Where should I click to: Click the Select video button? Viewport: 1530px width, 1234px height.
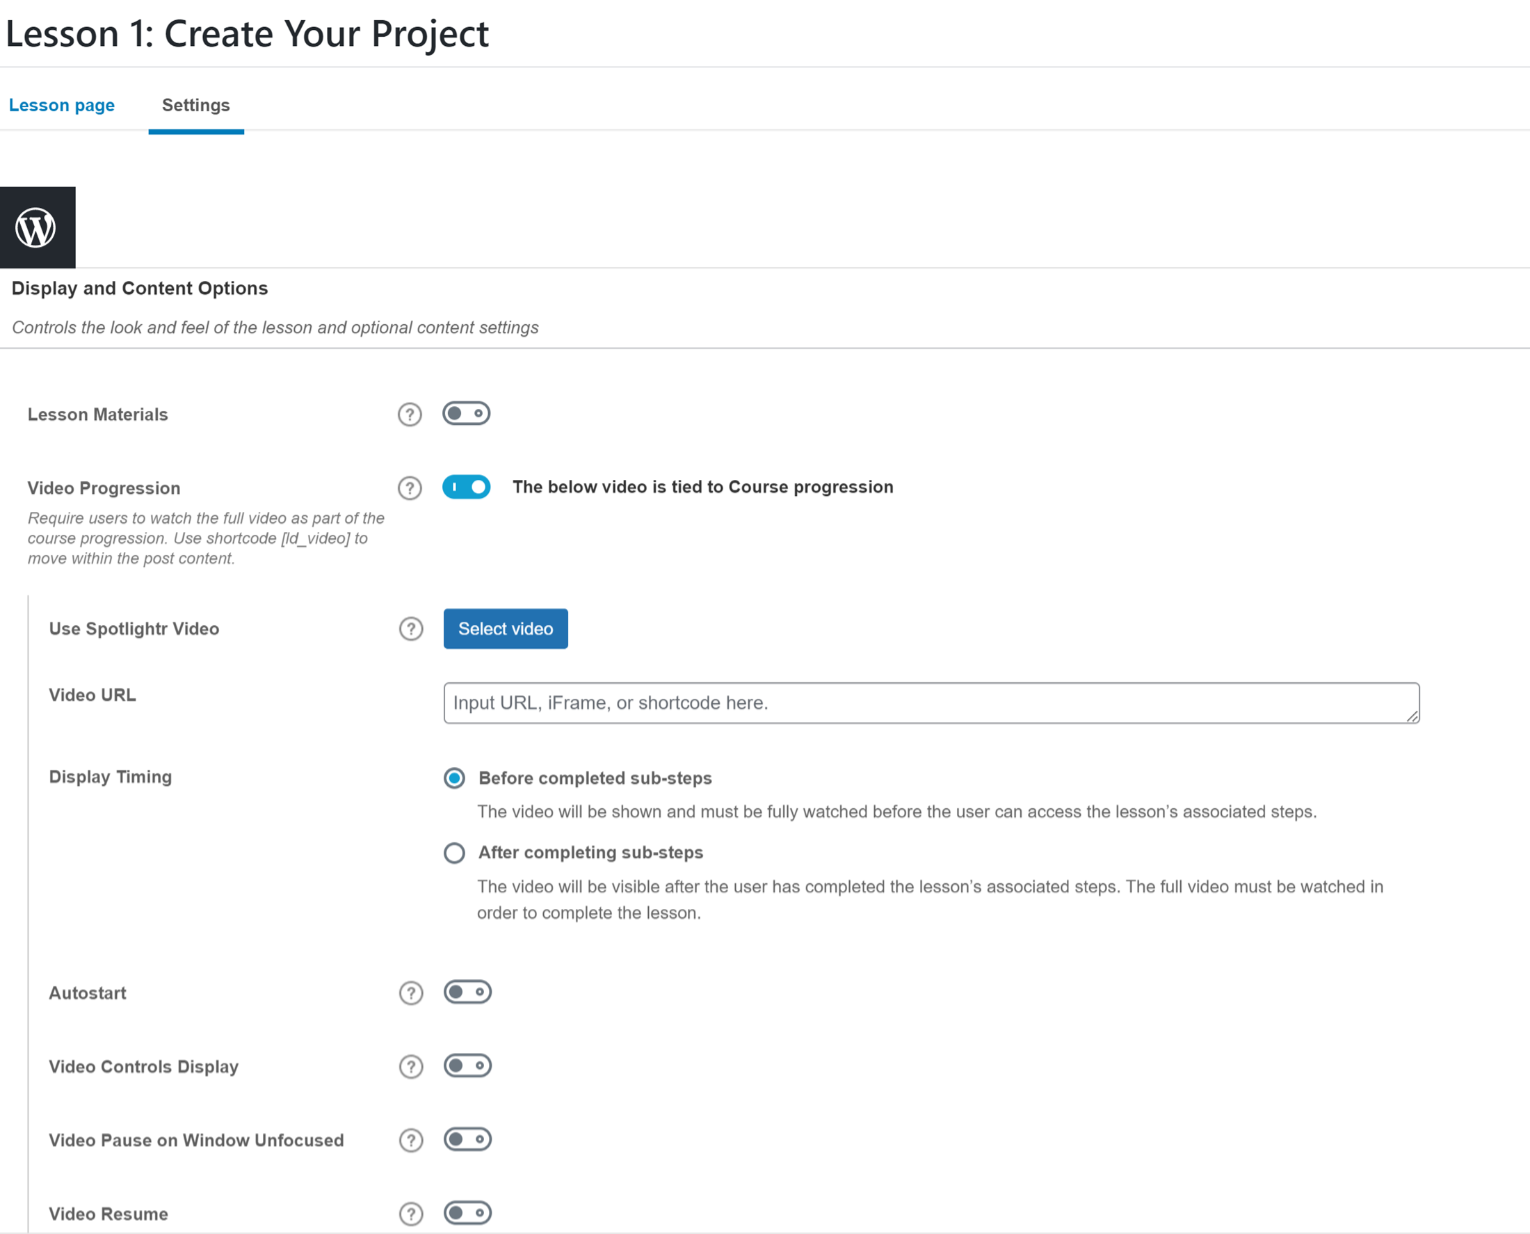click(506, 629)
